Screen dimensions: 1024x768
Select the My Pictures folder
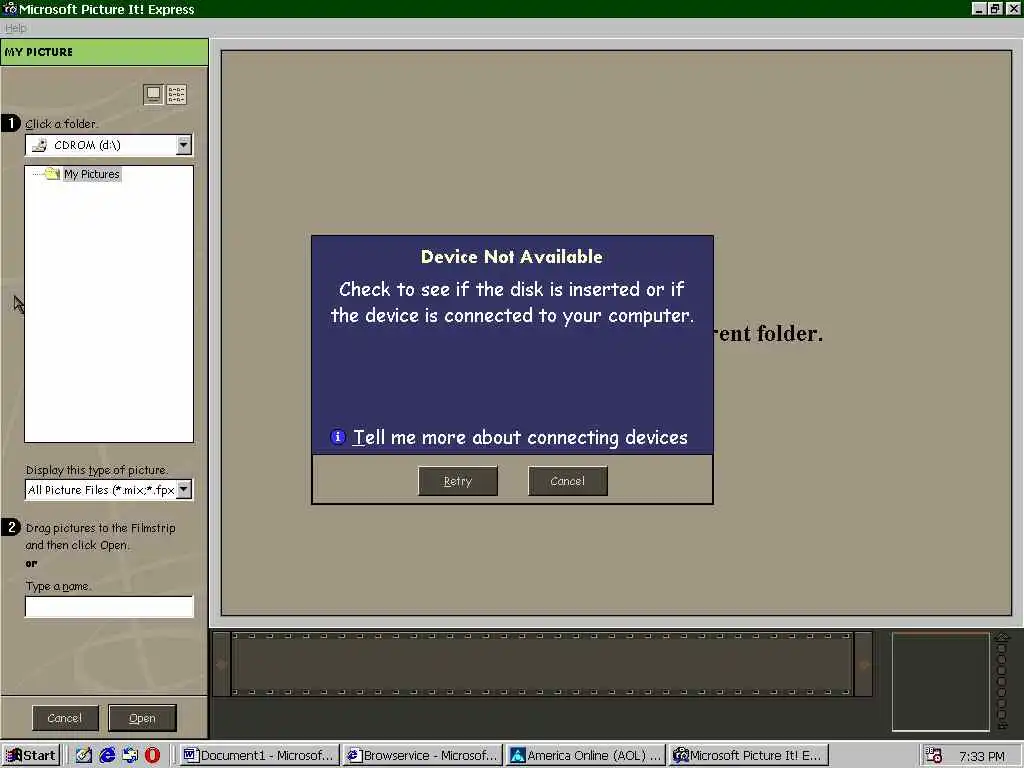click(91, 174)
